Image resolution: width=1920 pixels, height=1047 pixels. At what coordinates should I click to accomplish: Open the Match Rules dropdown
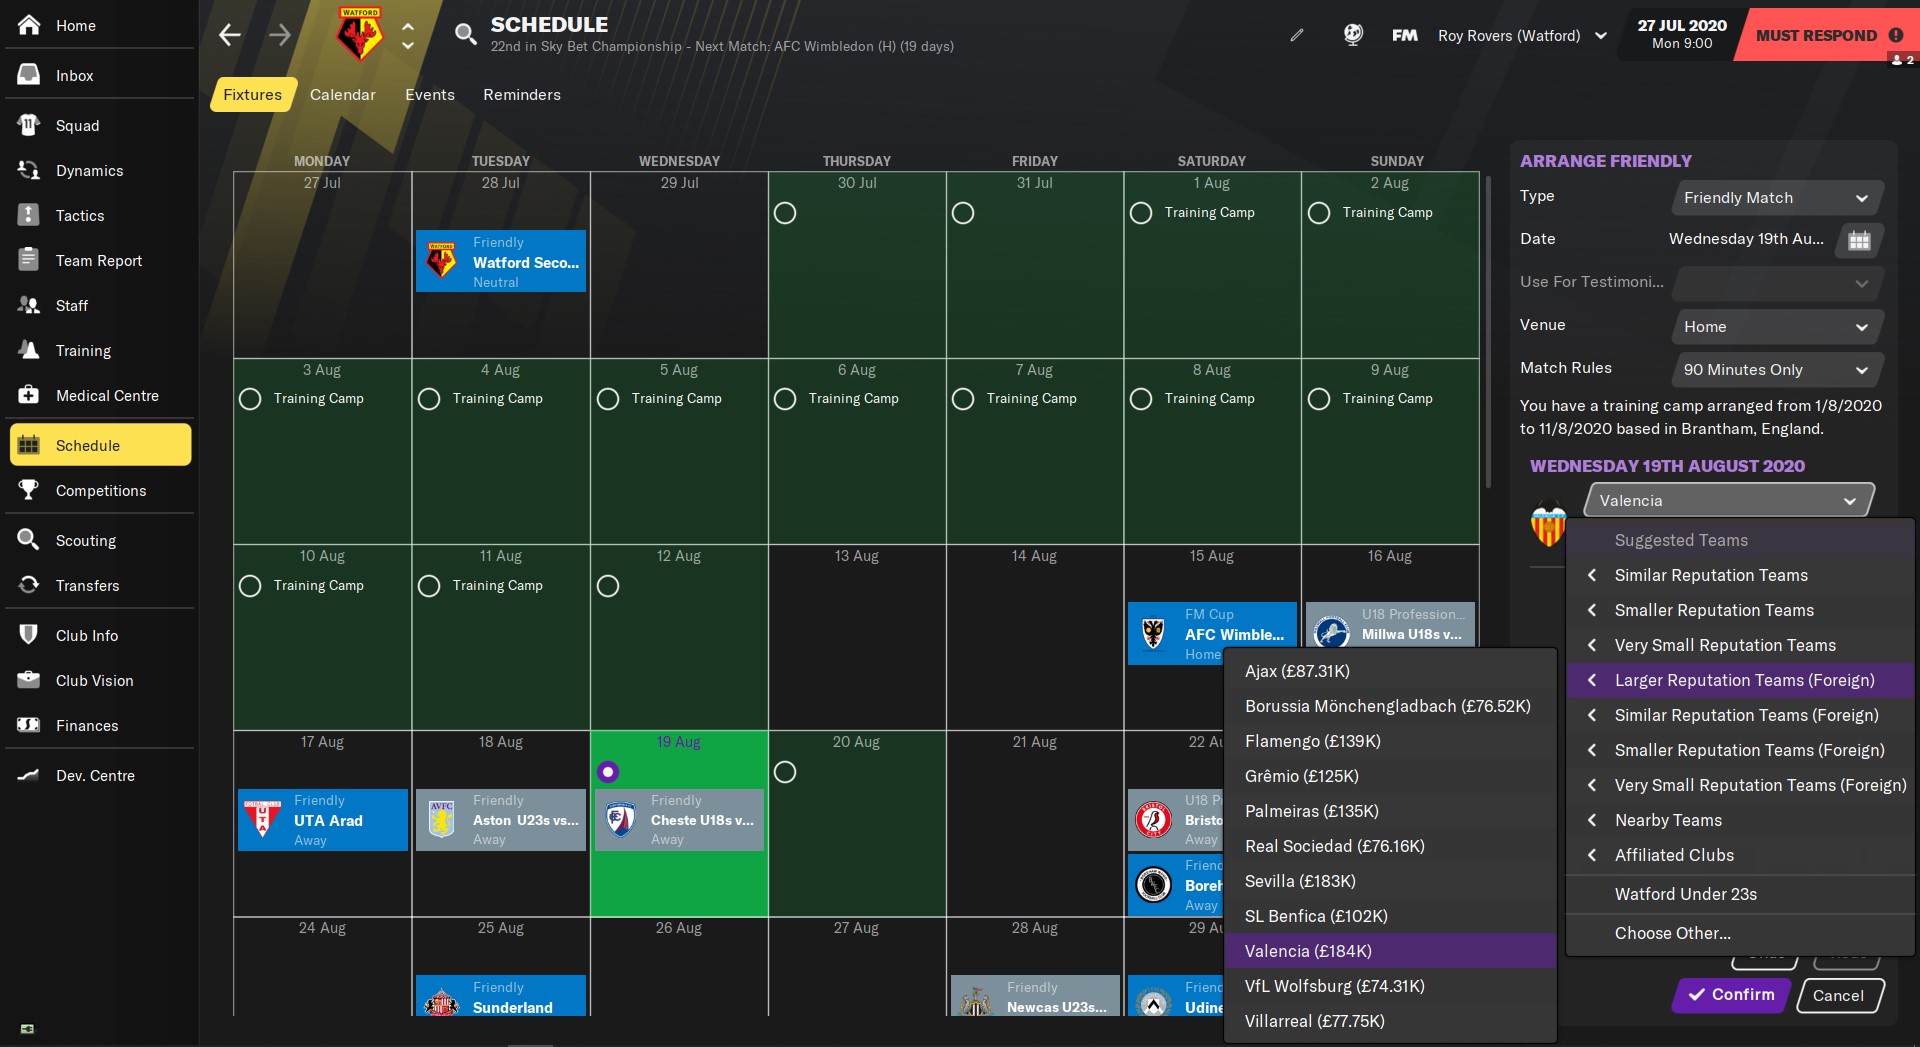[1777, 370]
